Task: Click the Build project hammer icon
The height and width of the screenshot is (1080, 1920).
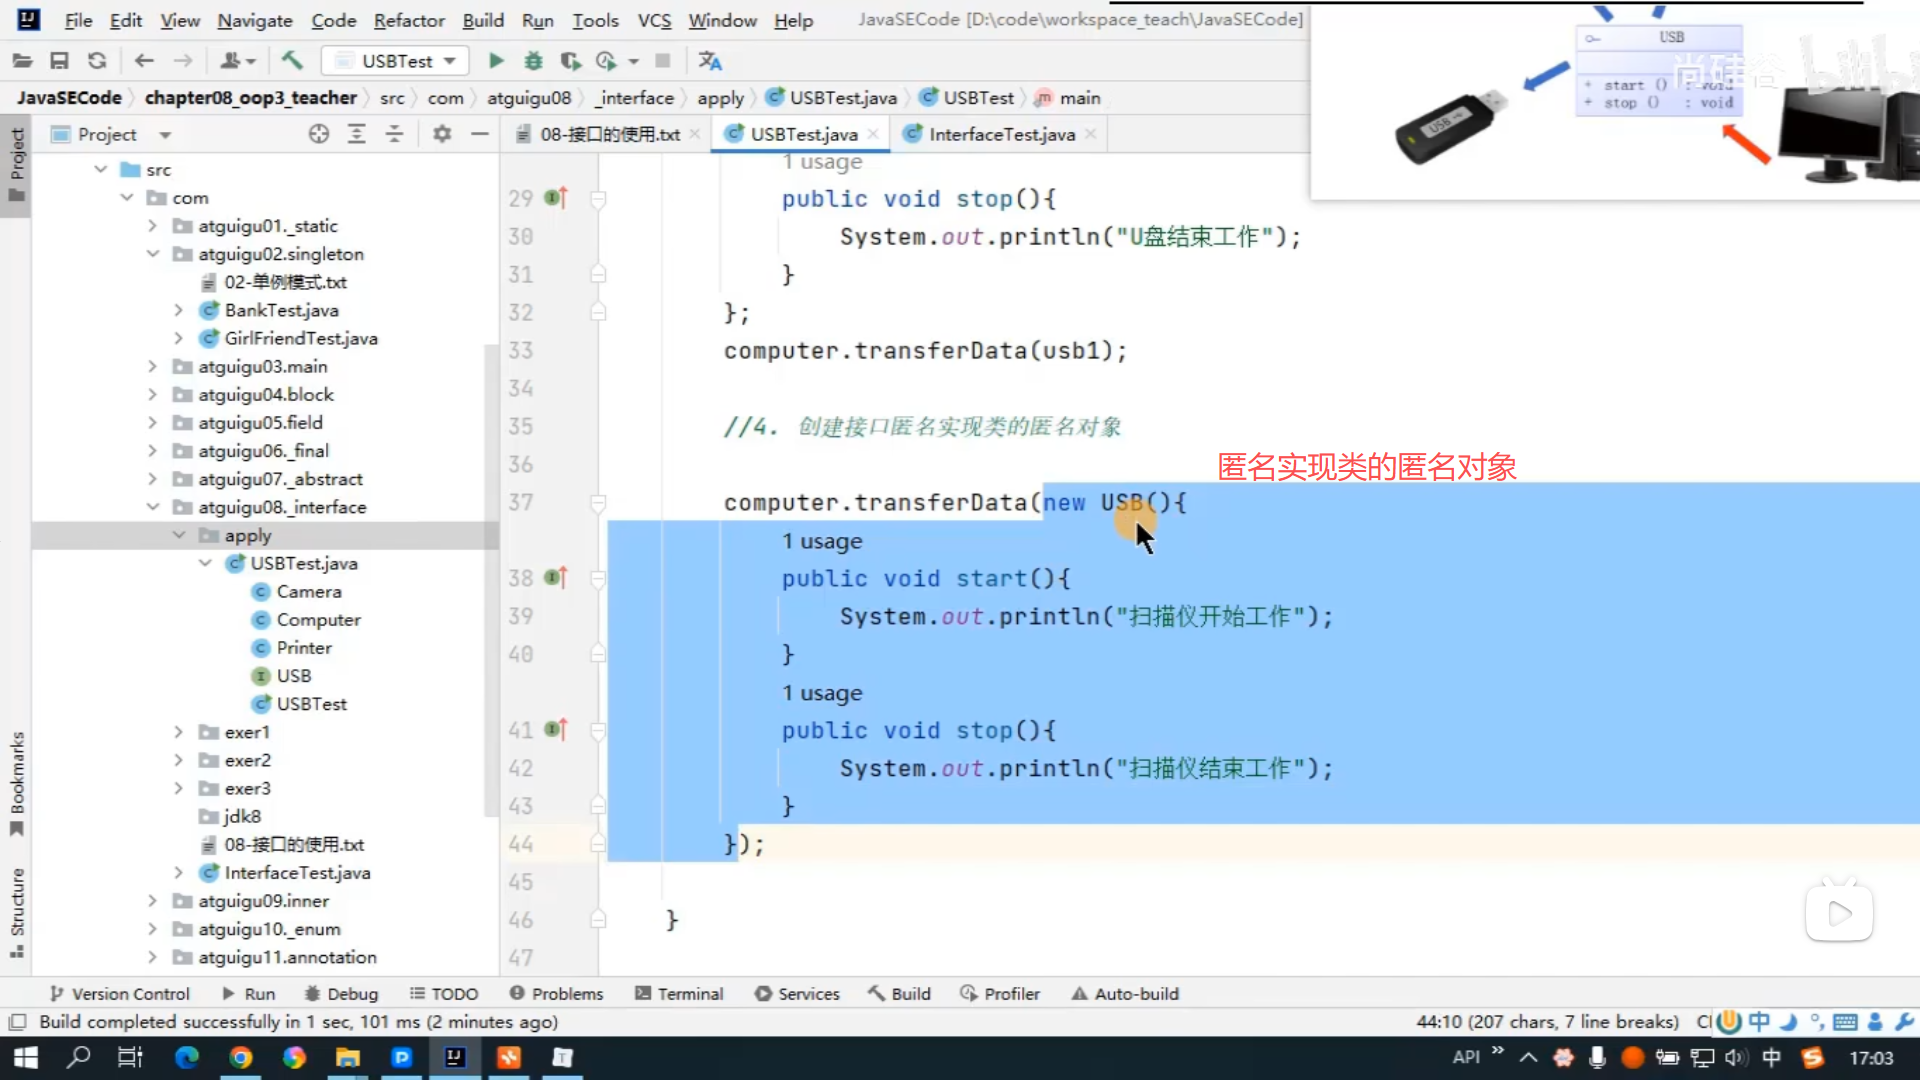Action: (292, 61)
